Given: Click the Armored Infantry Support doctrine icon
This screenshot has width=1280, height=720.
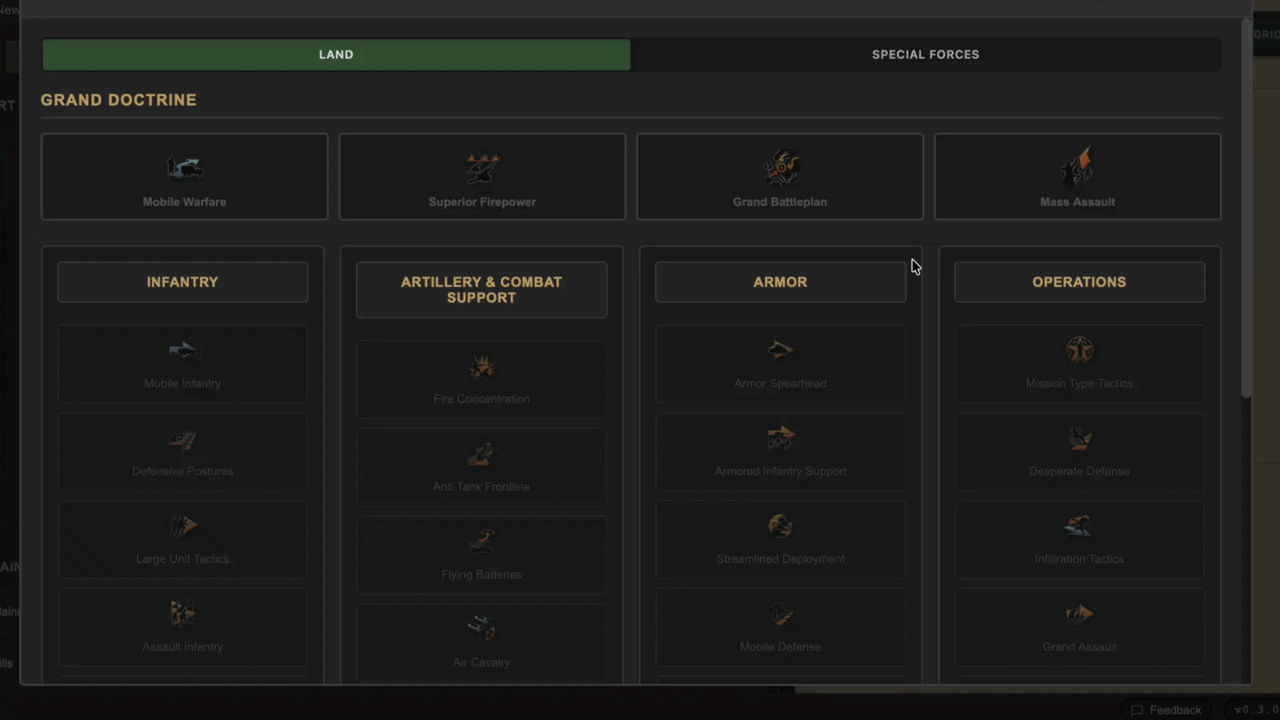Looking at the screenshot, I should click(x=780, y=438).
